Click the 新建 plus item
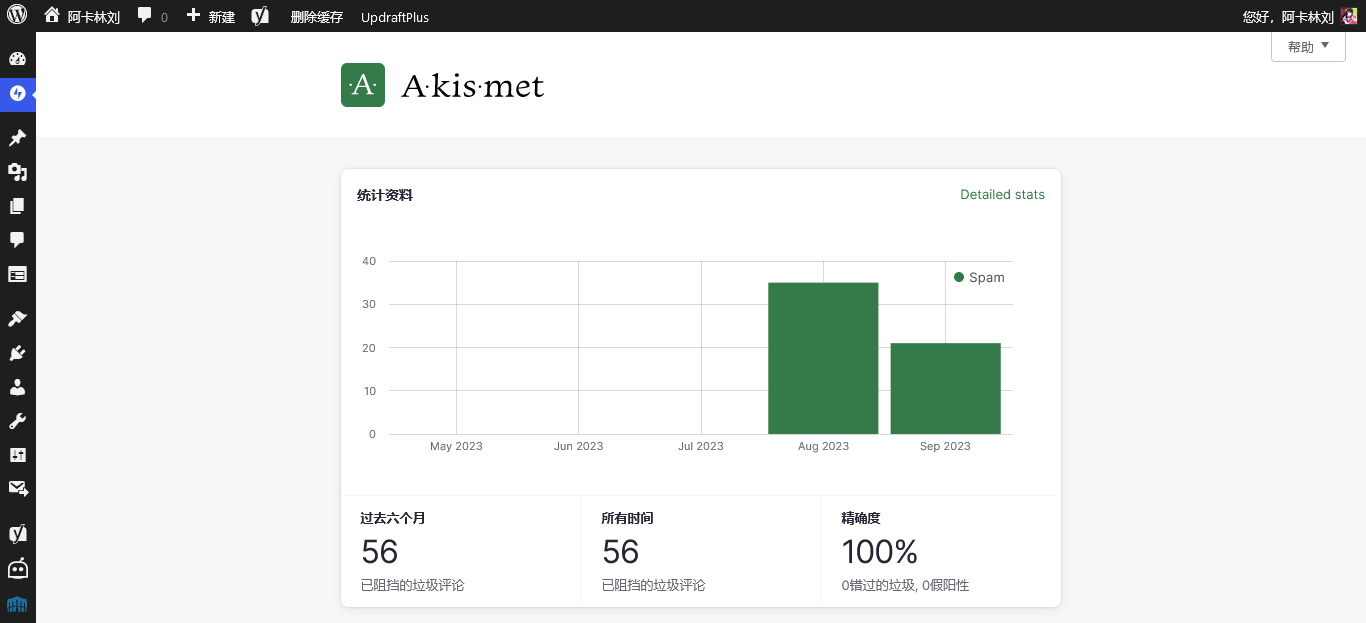This screenshot has height=623, width=1366. click(211, 16)
